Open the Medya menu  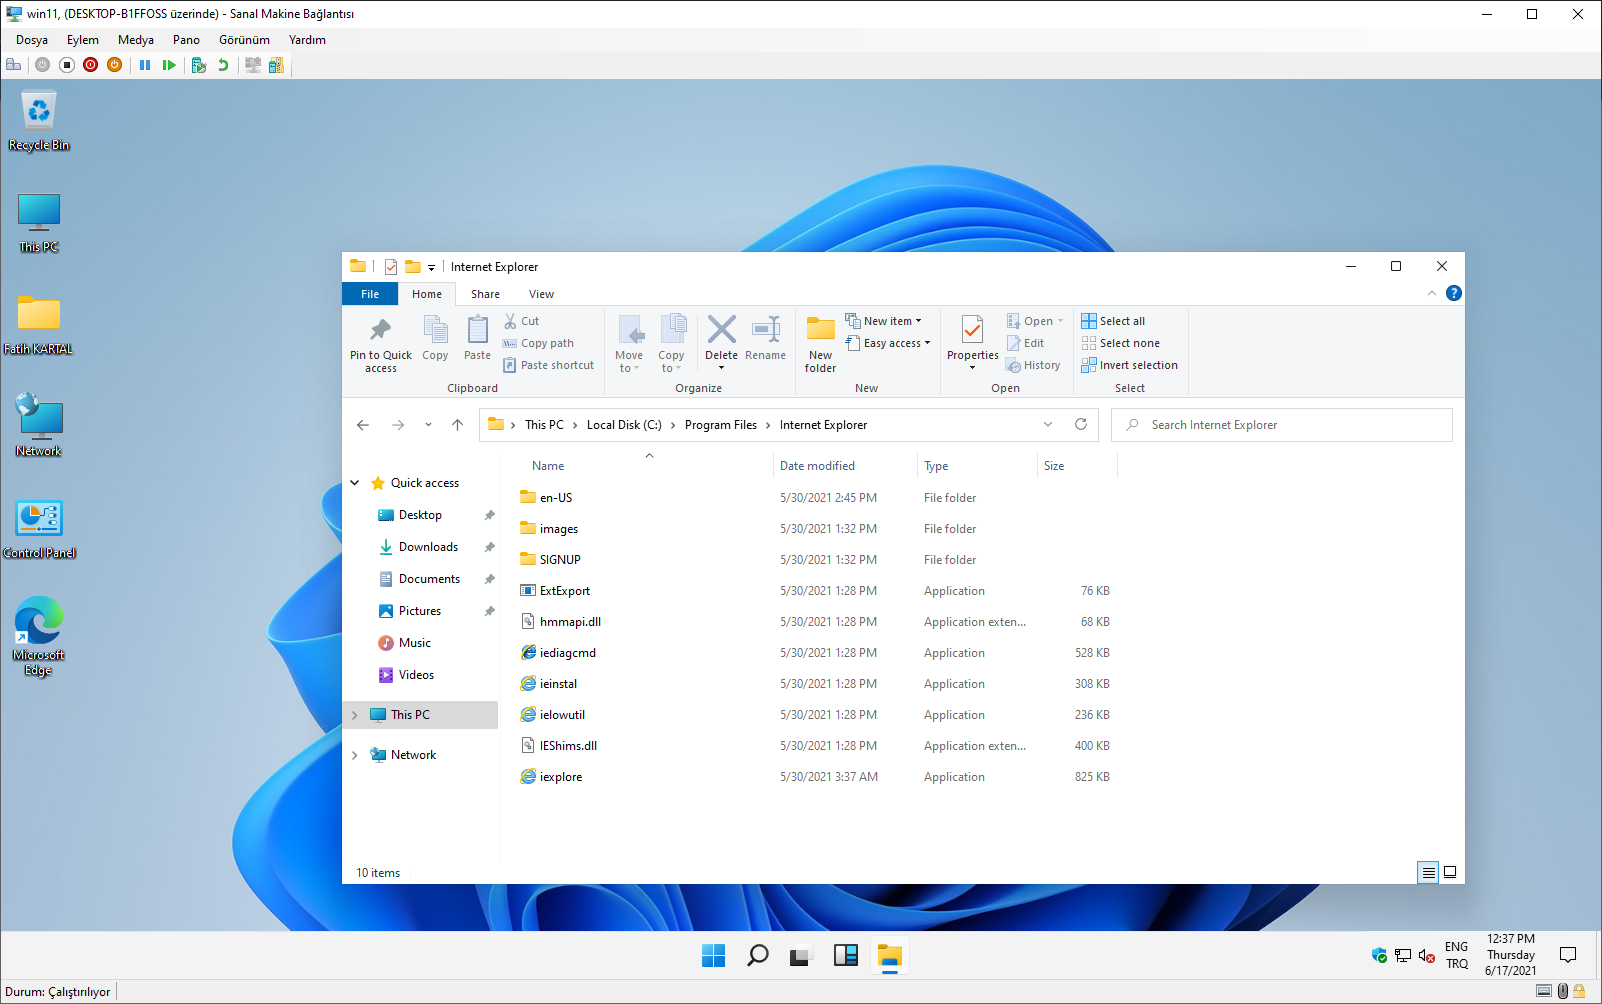click(136, 40)
